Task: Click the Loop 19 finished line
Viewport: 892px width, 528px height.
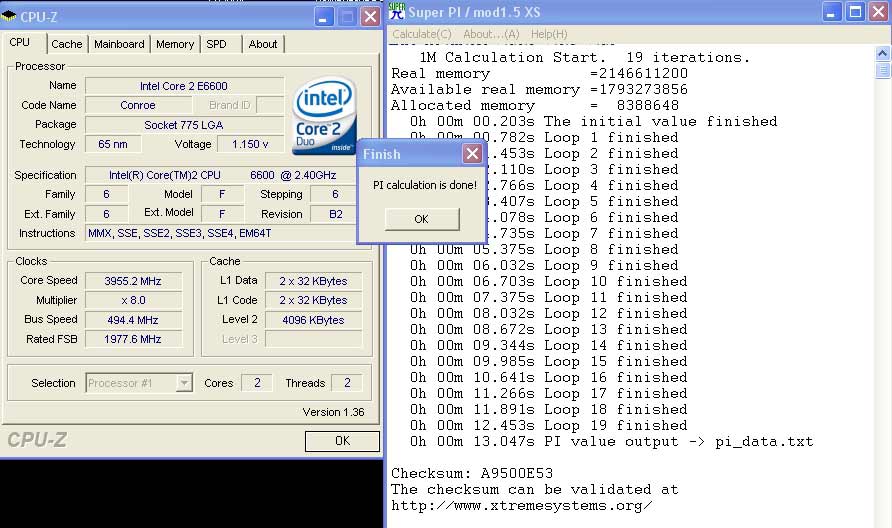Action: coord(548,426)
